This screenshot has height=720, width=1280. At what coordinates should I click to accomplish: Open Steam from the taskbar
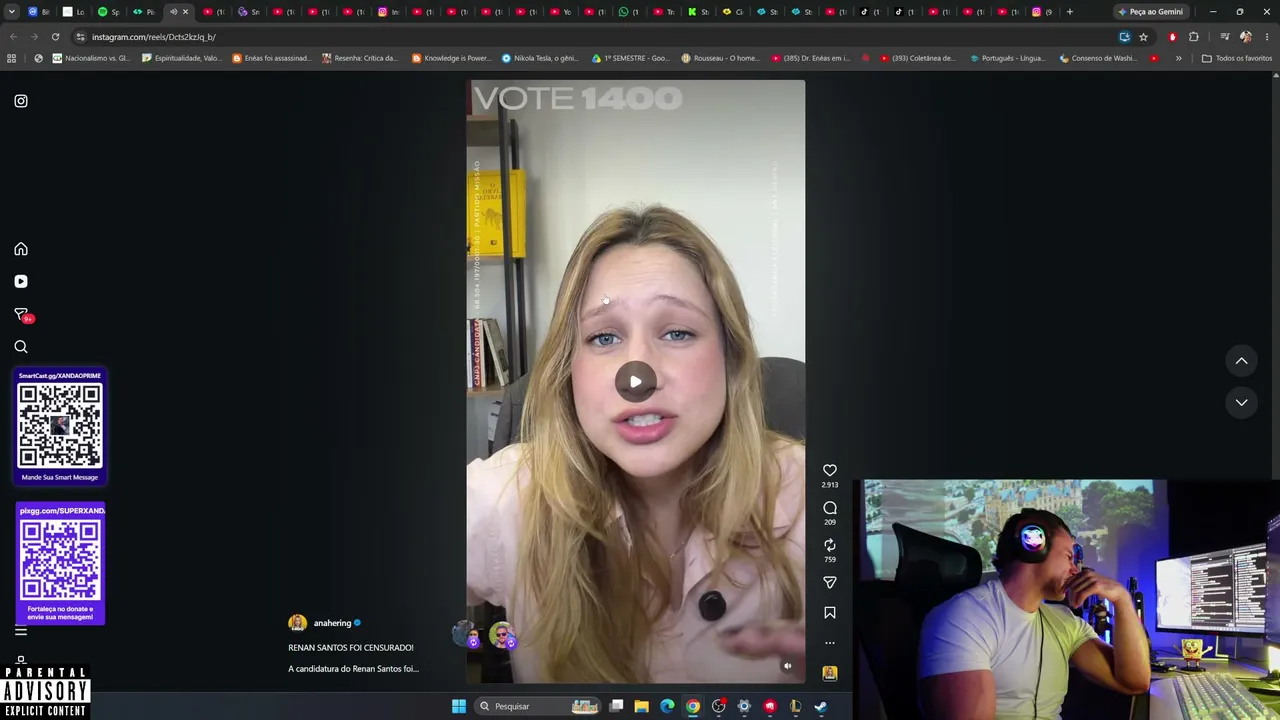click(x=821, y=706)
